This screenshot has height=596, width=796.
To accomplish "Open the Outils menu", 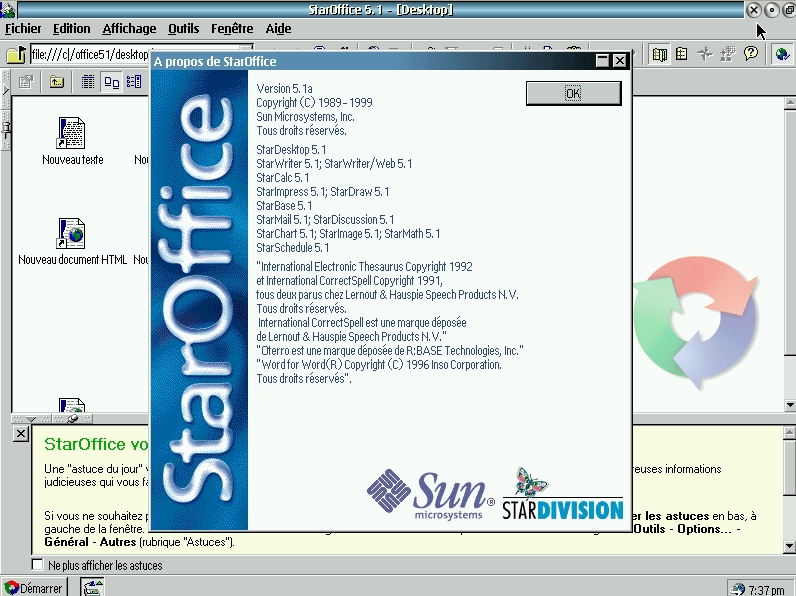I will tap(183, 29).
